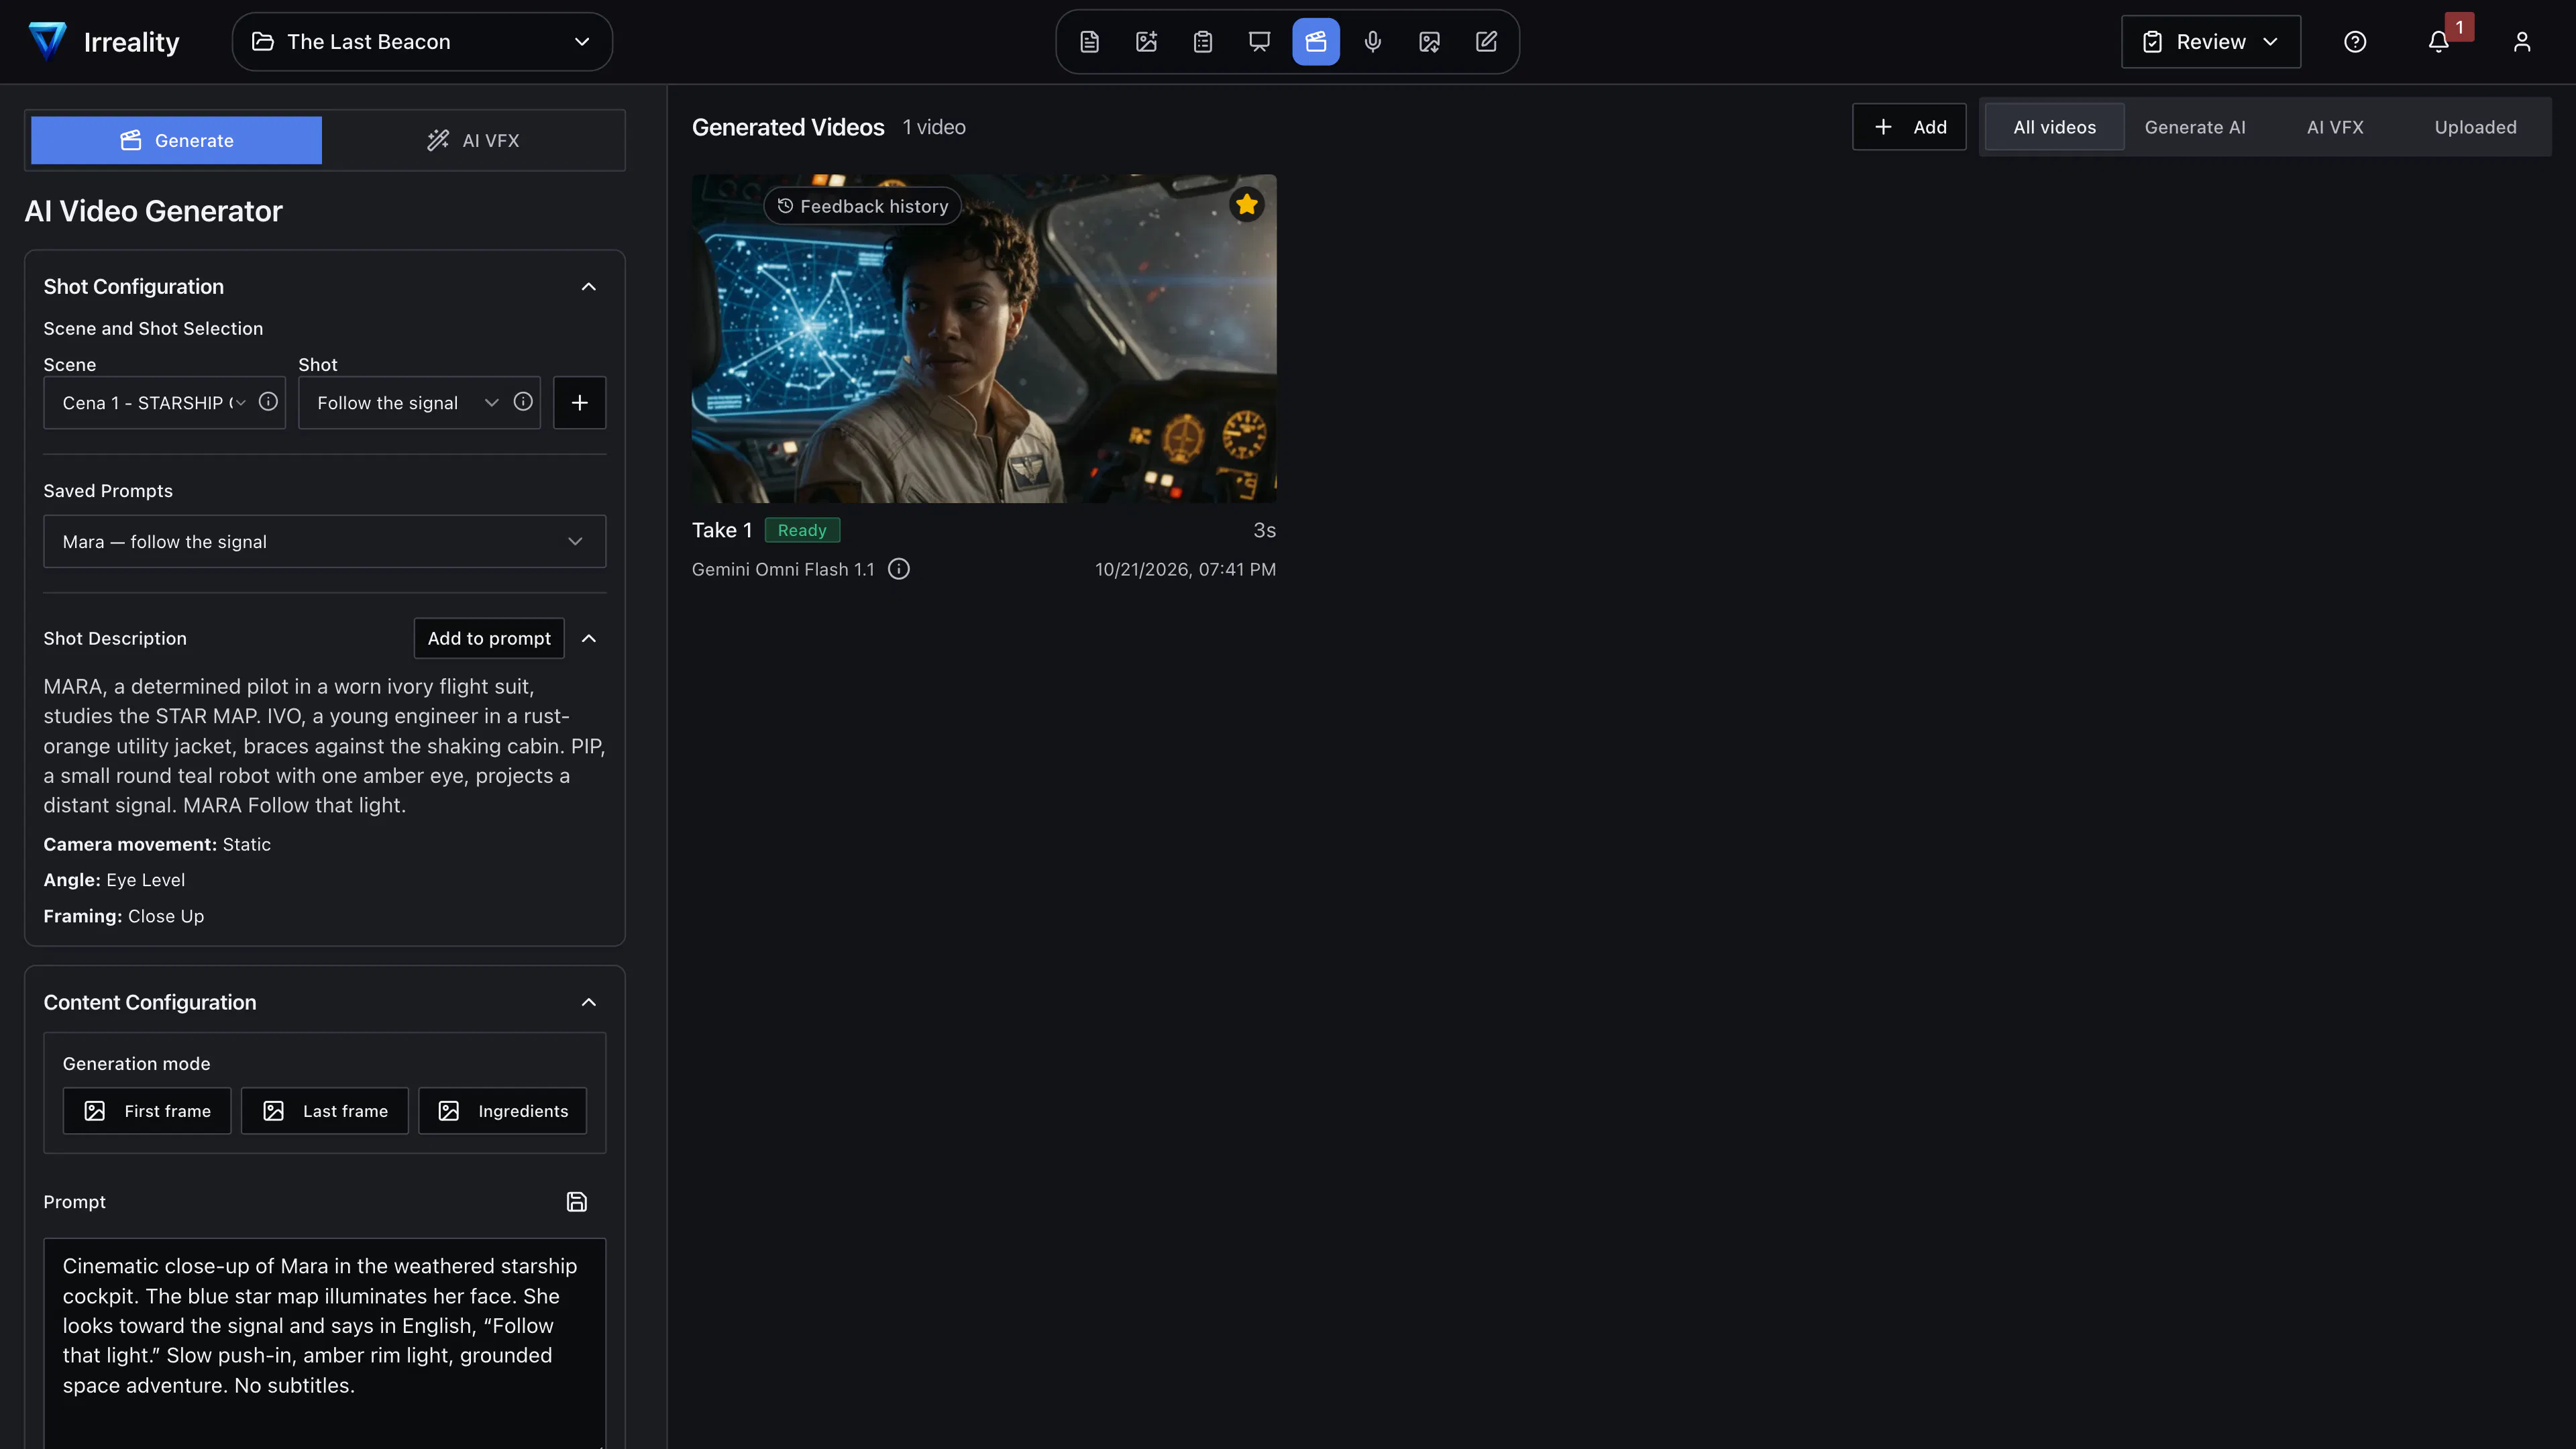Click the Add button
This screenshot has height=1449, width=2576.
1909,127
